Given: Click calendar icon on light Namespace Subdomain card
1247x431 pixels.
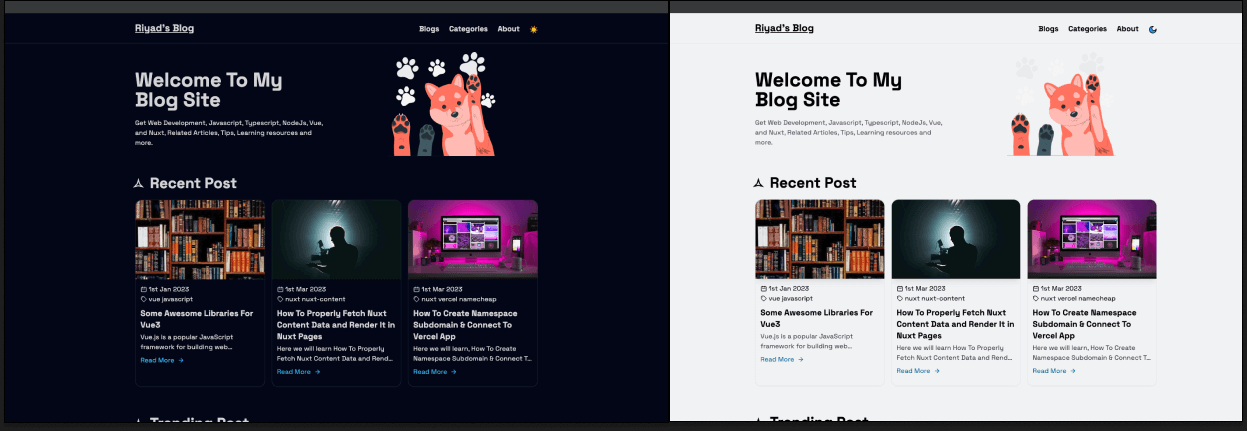Looking at the screenshot, I should pos(1036,288).
